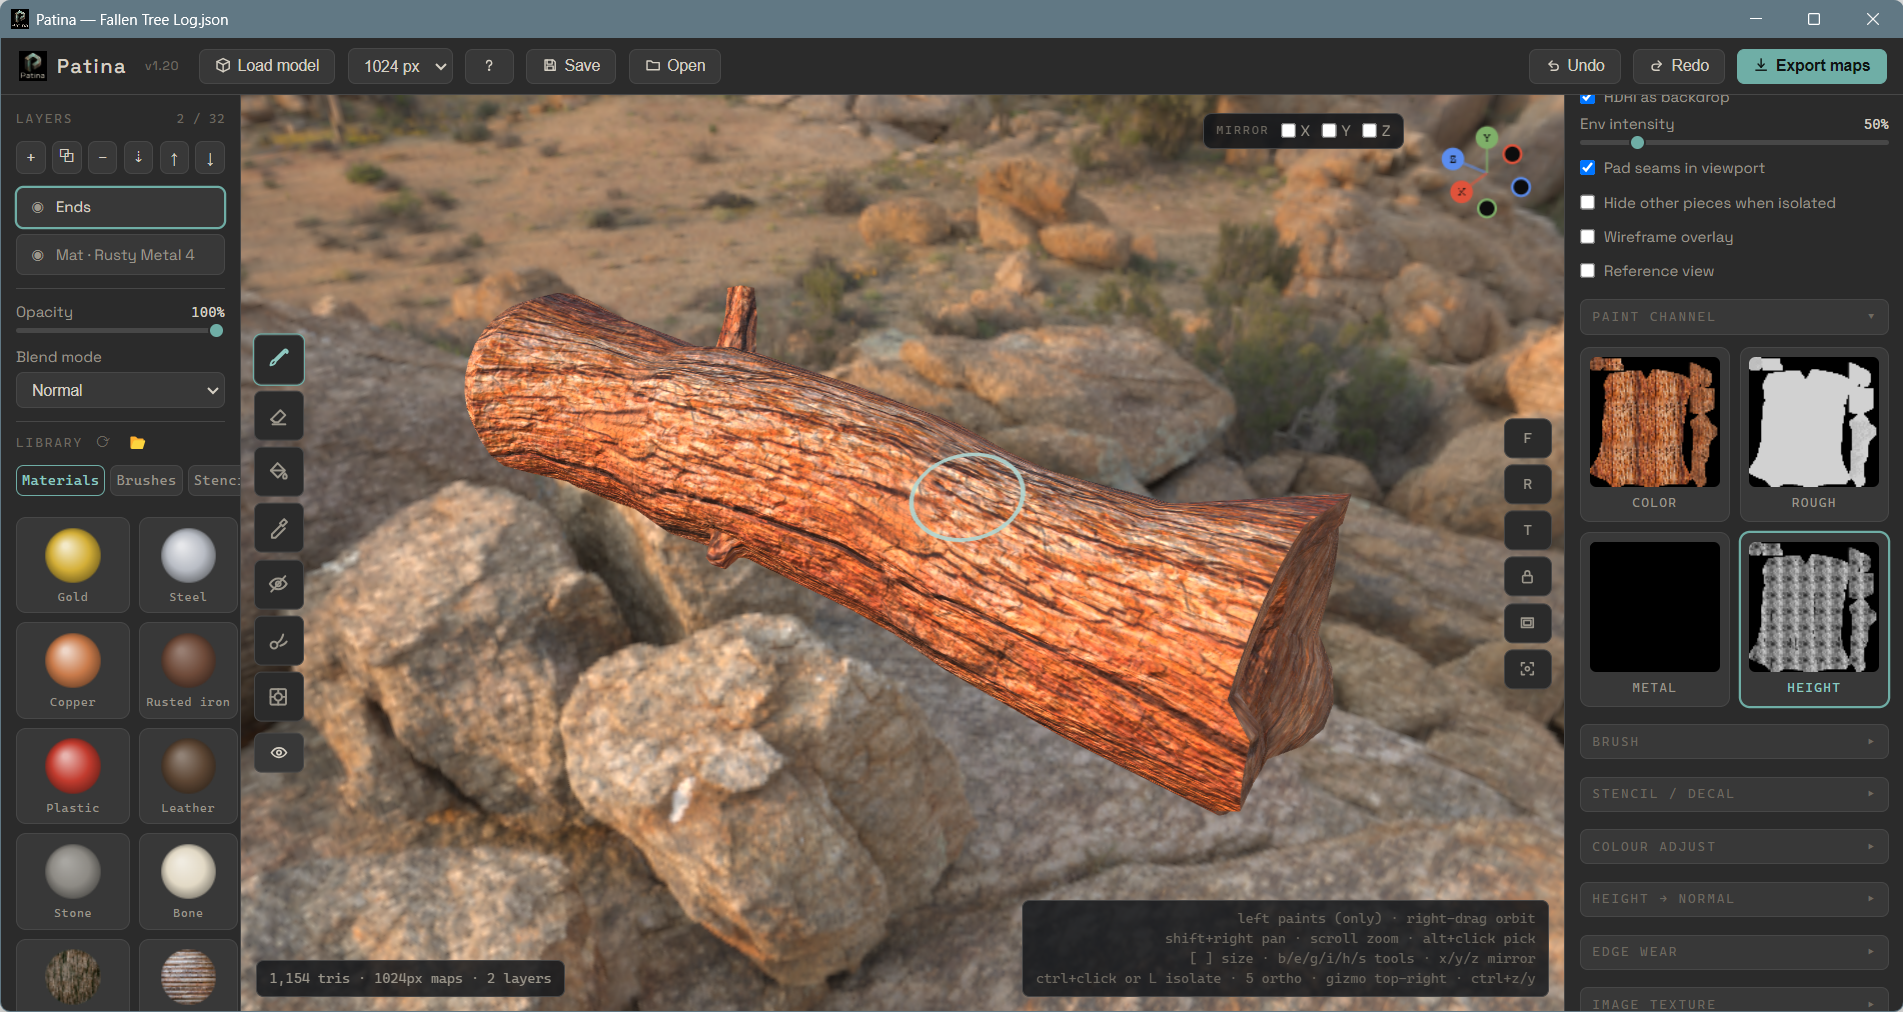This screenshot has height=1012, width=1903.
Task: Expand the Colour Adjust section
Action: click(1734, 847)
